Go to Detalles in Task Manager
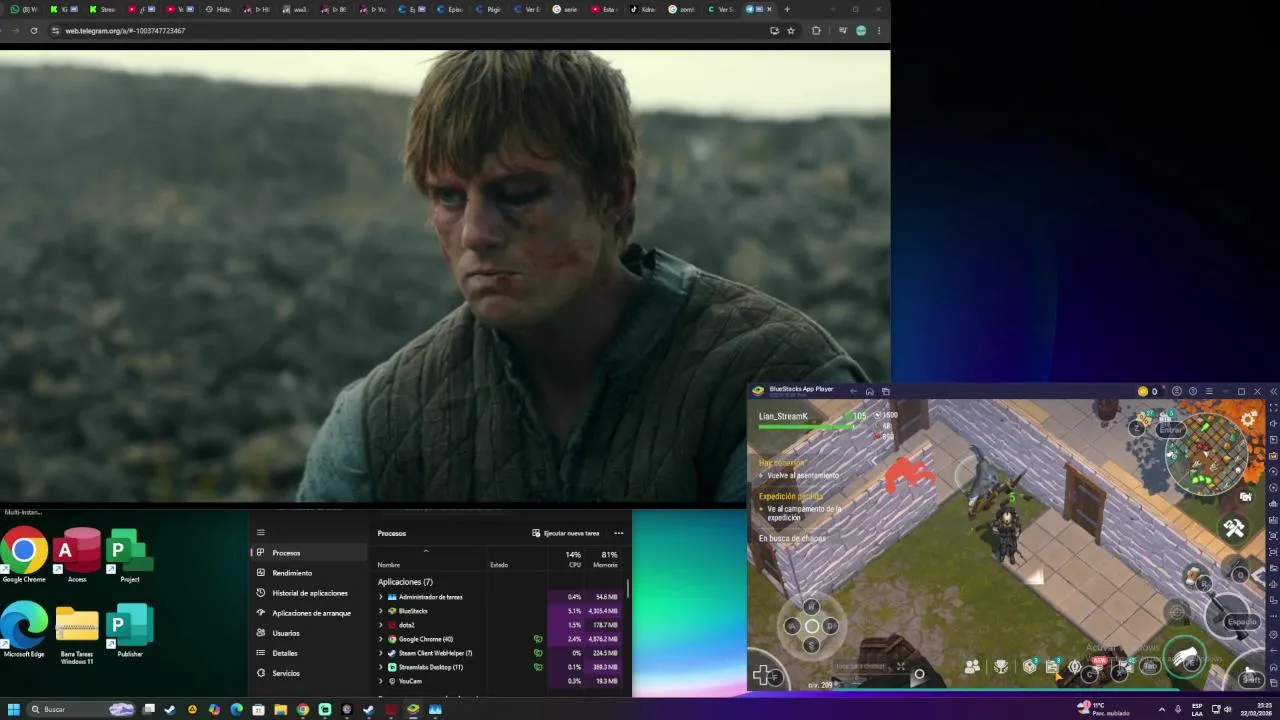 pos(308,653)
